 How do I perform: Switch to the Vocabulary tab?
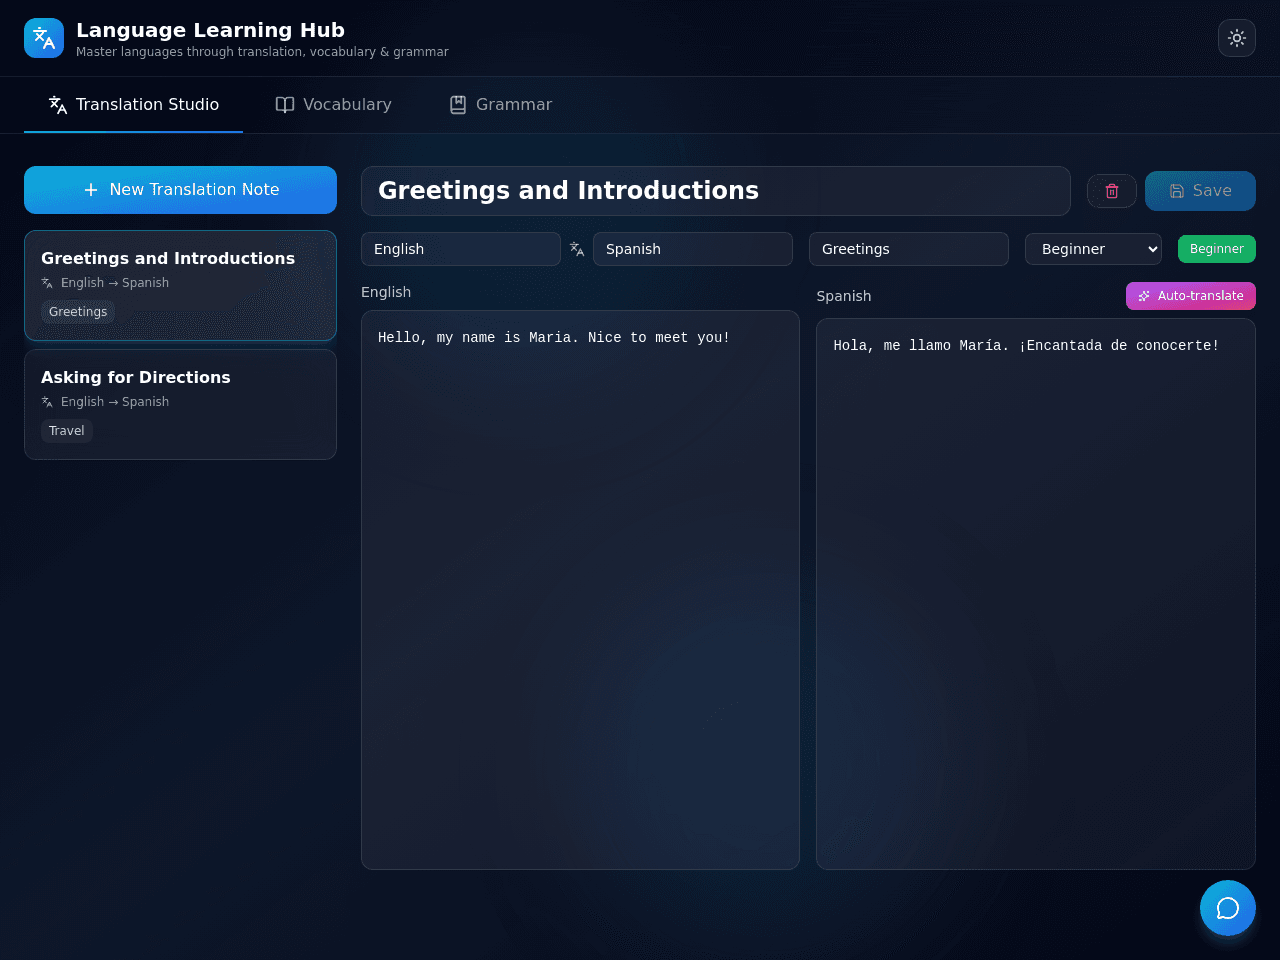(333, 105)
